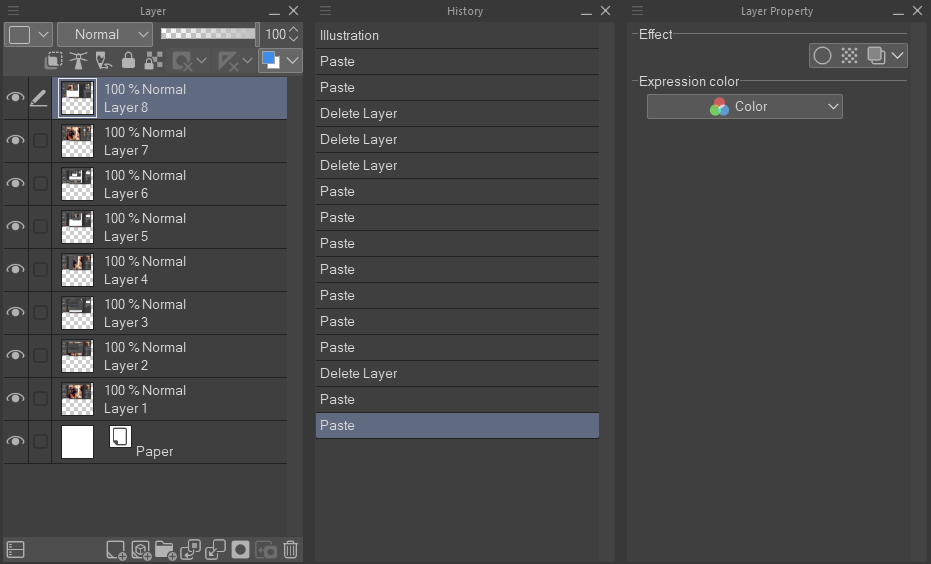
Task: Select Layer 3 in the layer list
Action: coord(170,313)
